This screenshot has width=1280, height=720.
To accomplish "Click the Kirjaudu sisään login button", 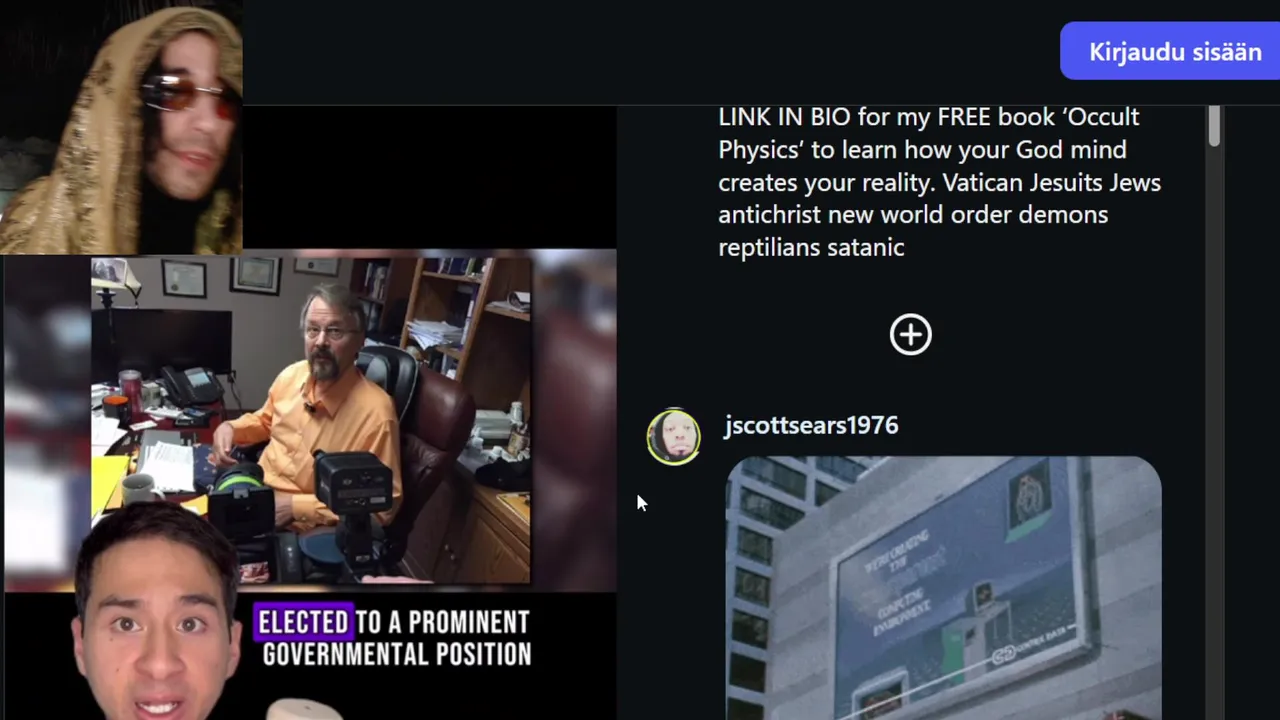I will 1172,52.
